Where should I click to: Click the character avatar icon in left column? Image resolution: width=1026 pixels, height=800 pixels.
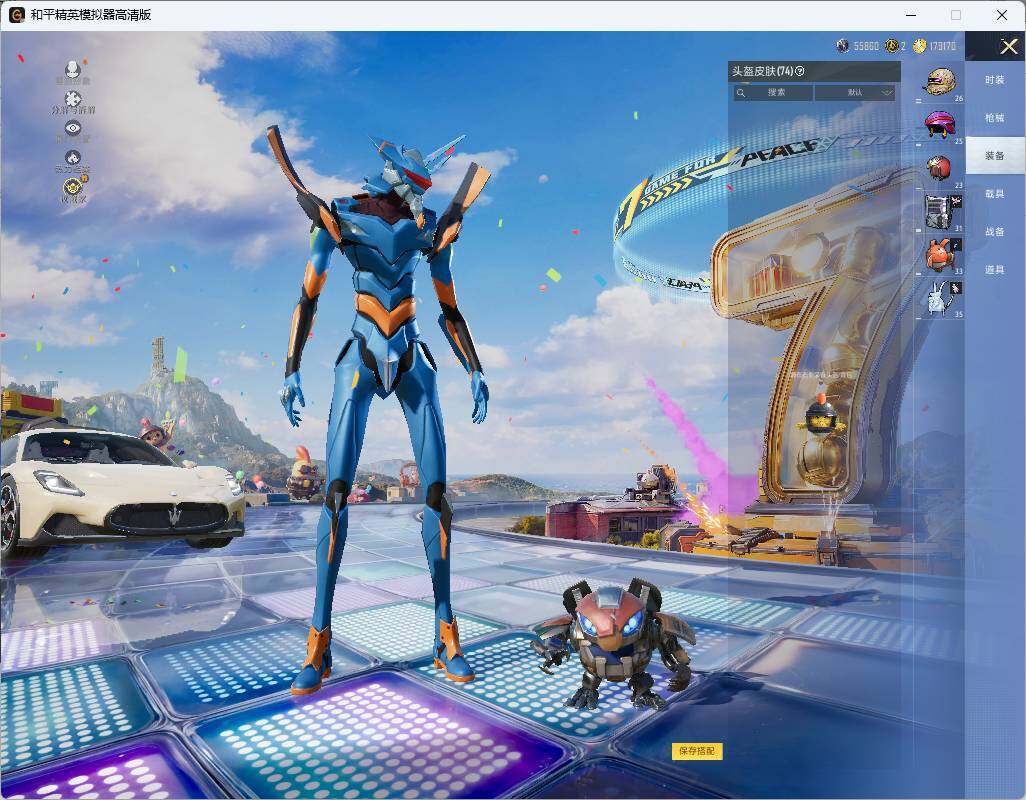[73, 69]
